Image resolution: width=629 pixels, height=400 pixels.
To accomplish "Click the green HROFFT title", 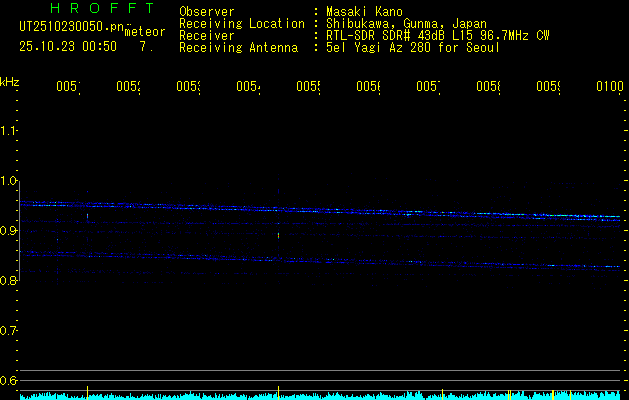I will point(103,8).
